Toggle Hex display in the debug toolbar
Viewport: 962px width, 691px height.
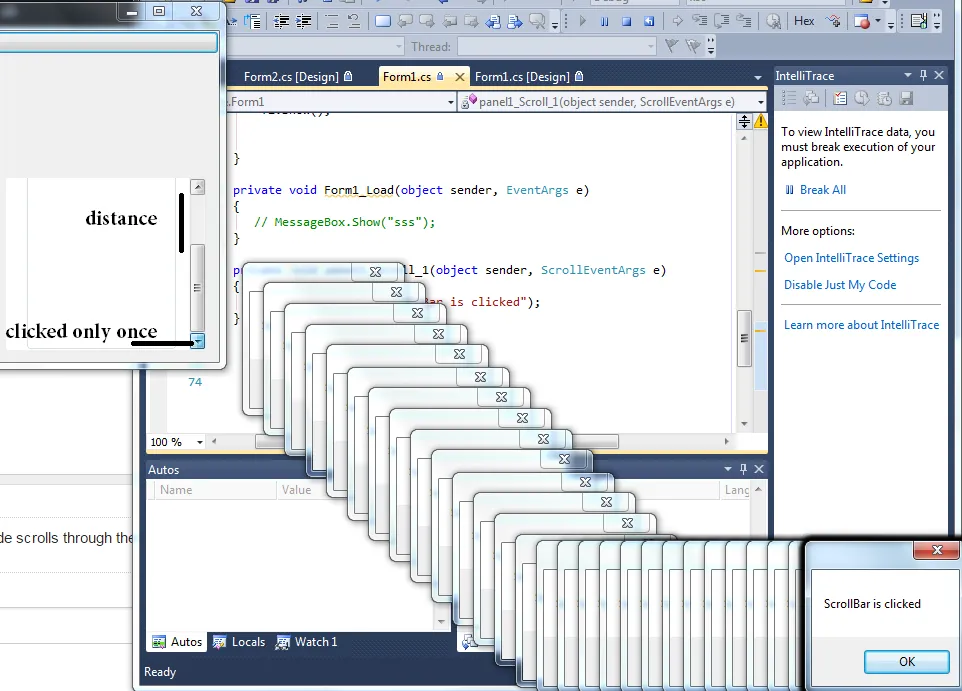click(x=804, y=21)
